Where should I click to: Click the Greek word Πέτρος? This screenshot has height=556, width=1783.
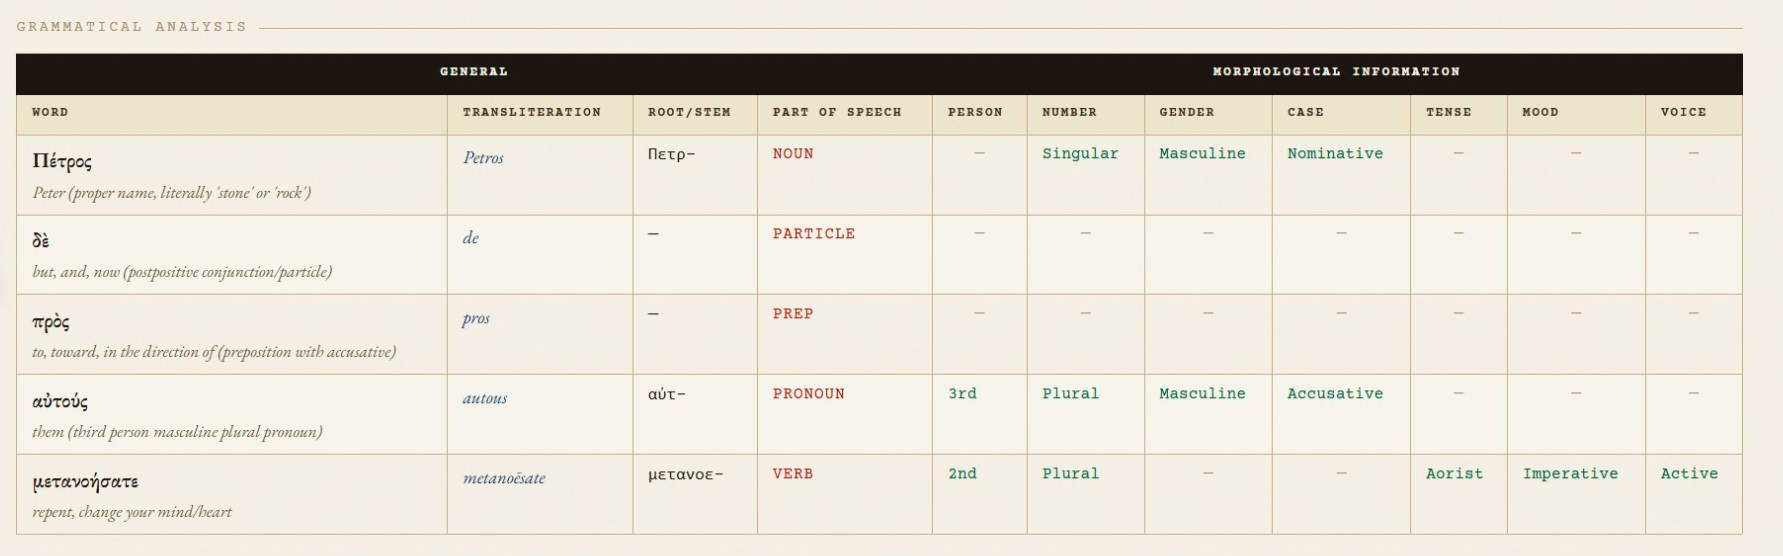(62, 161)
